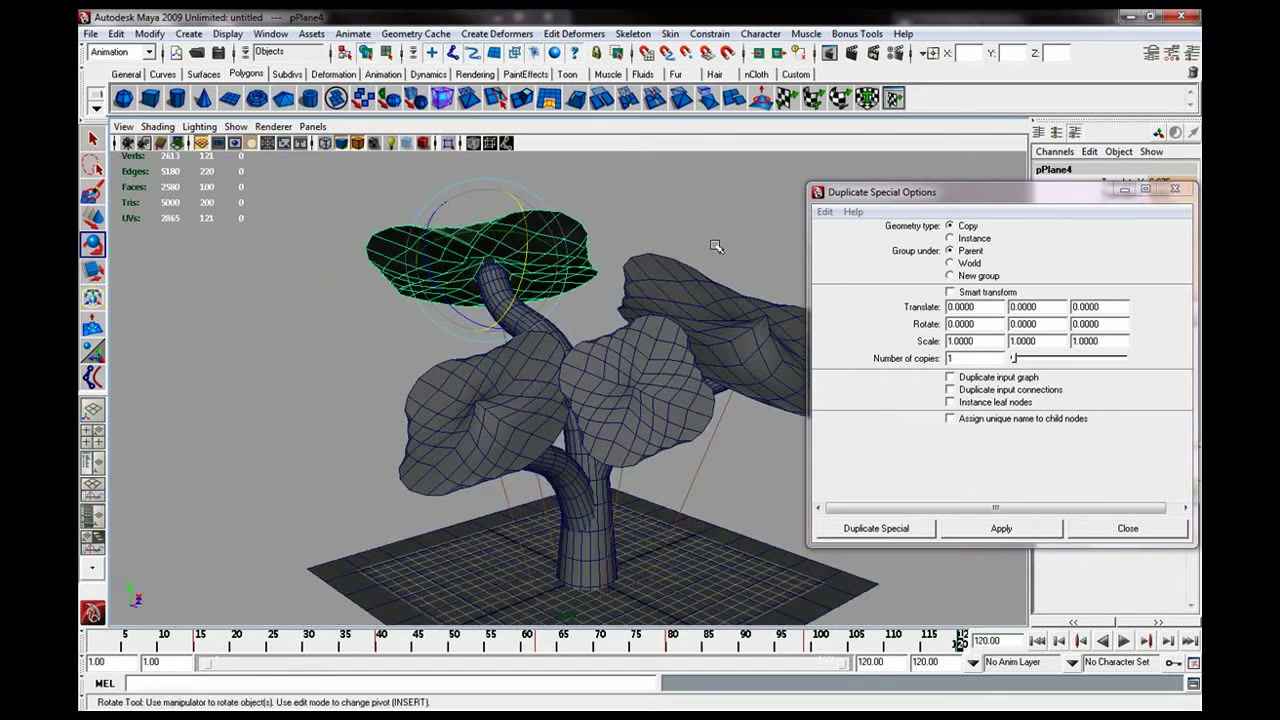
Task: Select Instance geometry type
Action: pos(949,238)
